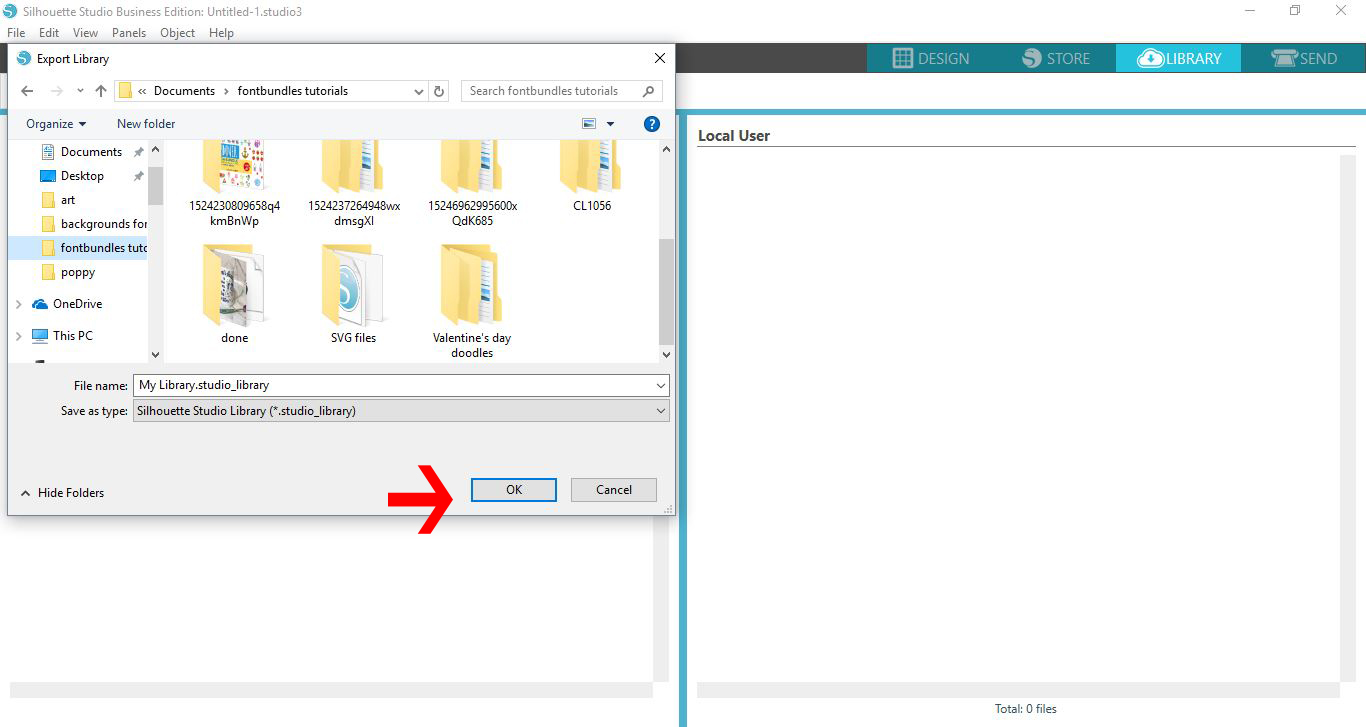1366x727 pixels.
Task: Confirm the export with OK
Action: click(513, 489)
